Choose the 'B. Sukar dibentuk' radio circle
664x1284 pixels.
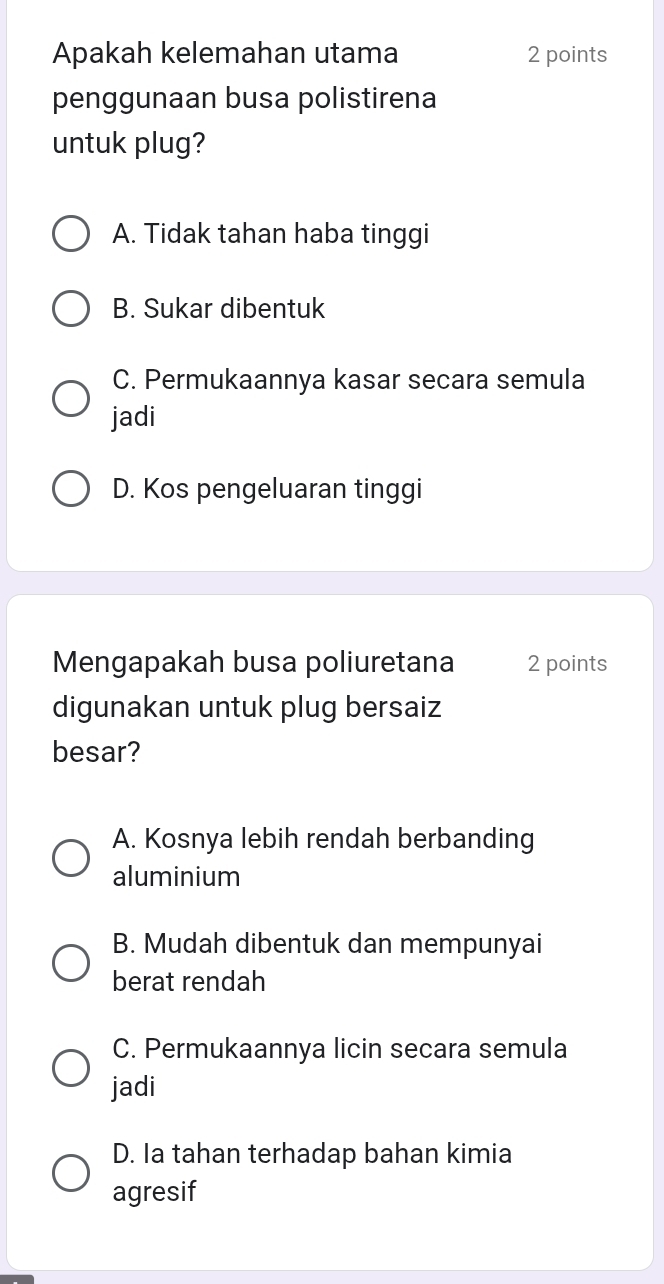[x=70, y=310]
